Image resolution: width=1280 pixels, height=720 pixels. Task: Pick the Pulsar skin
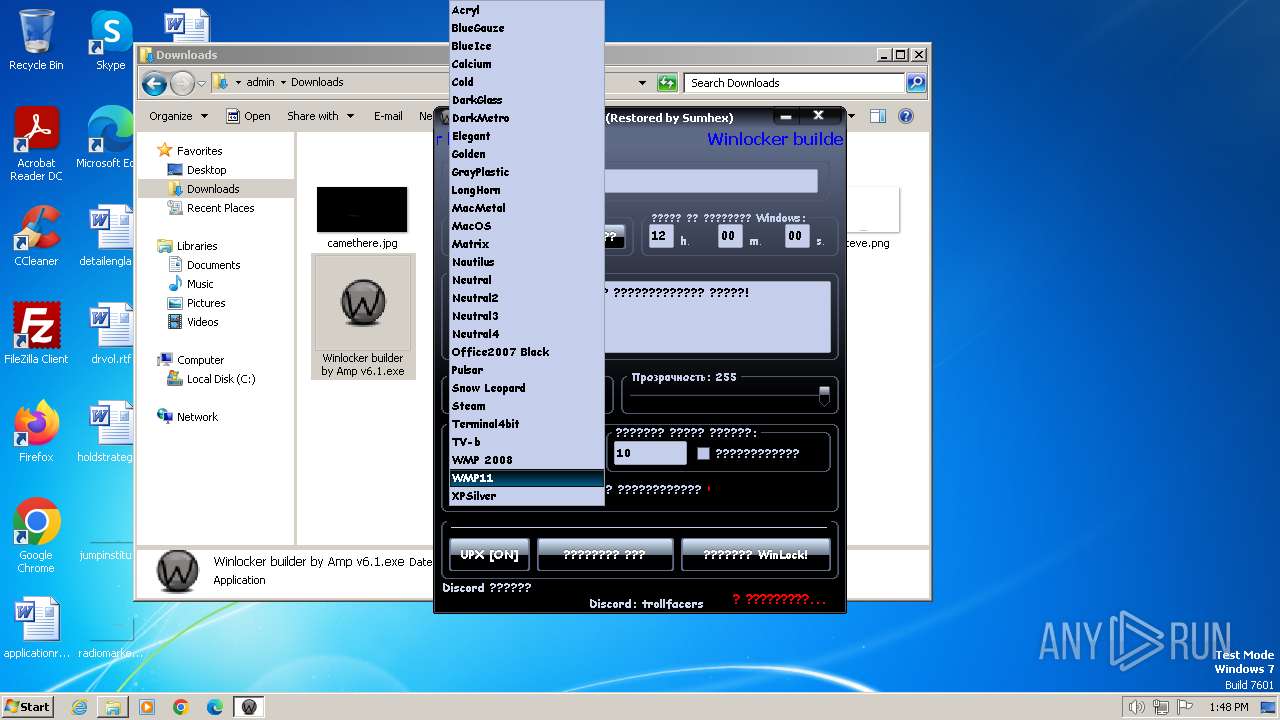(527, 370)
